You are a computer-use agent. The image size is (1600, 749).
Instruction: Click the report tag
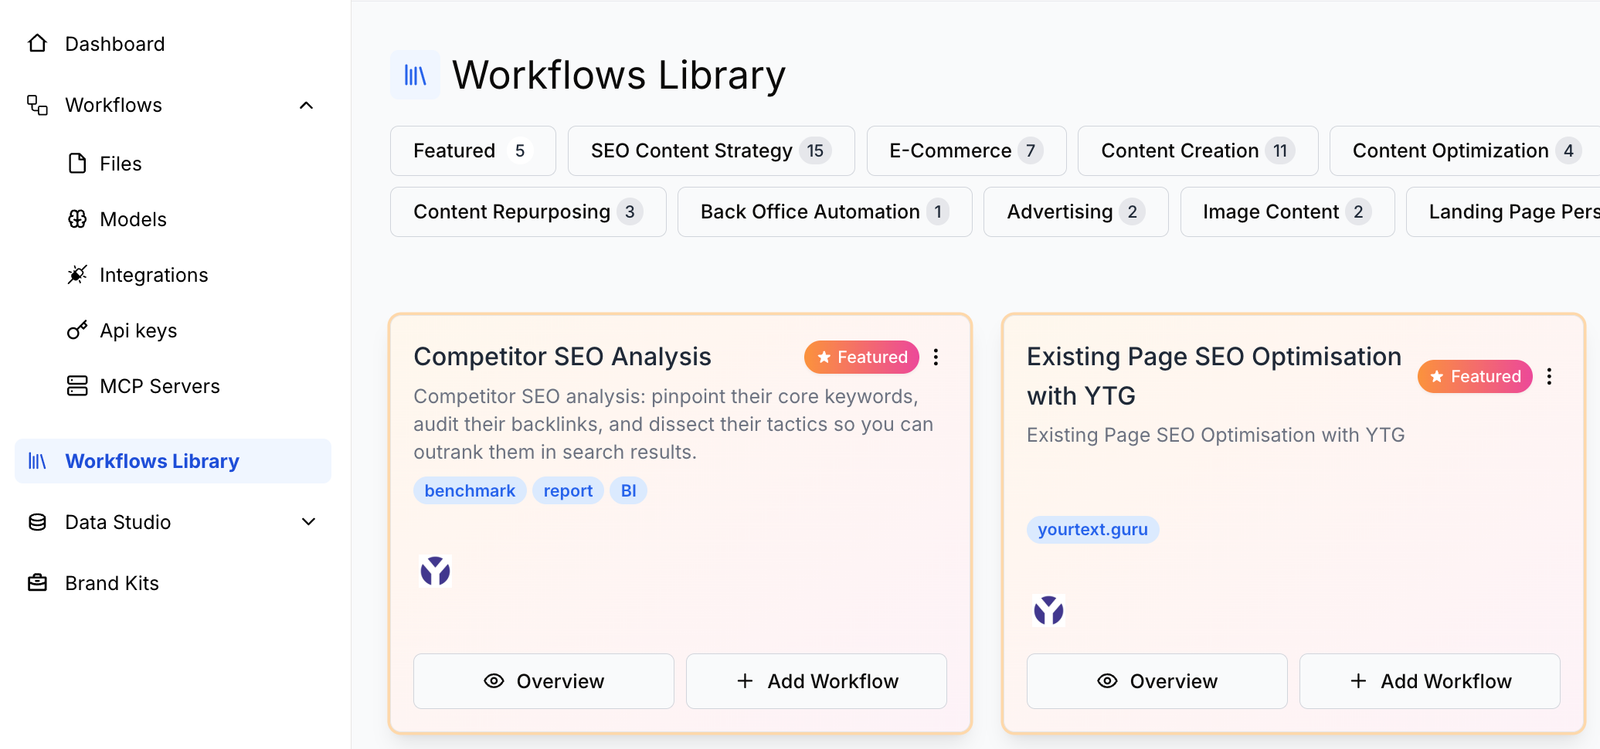(568, 491)
